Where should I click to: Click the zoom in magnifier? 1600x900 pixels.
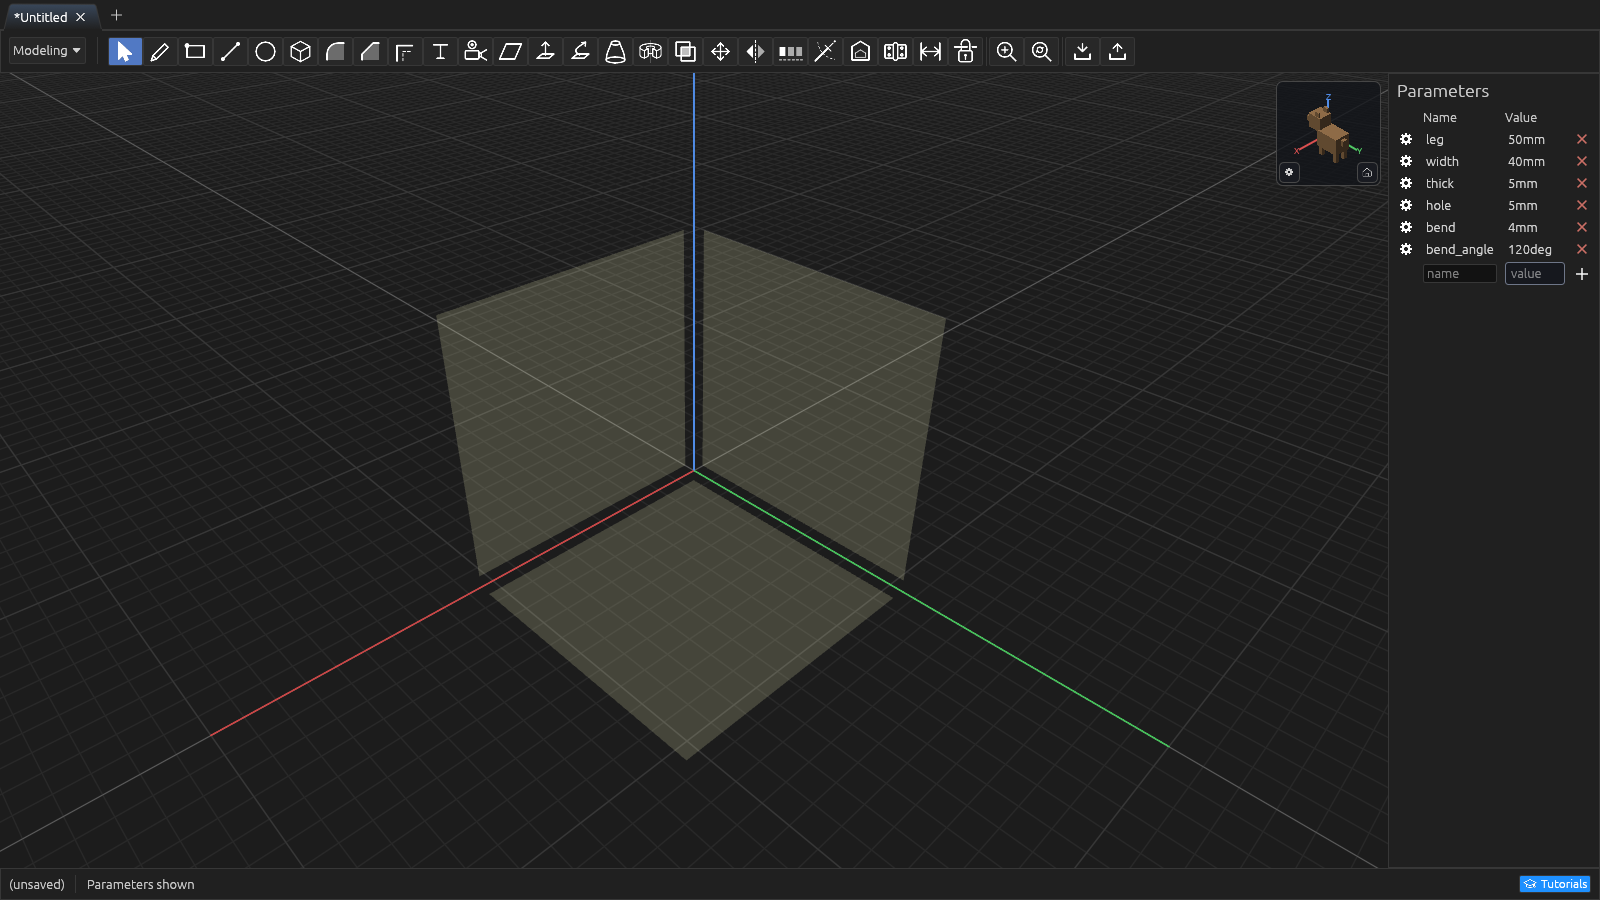[1006, 51]
